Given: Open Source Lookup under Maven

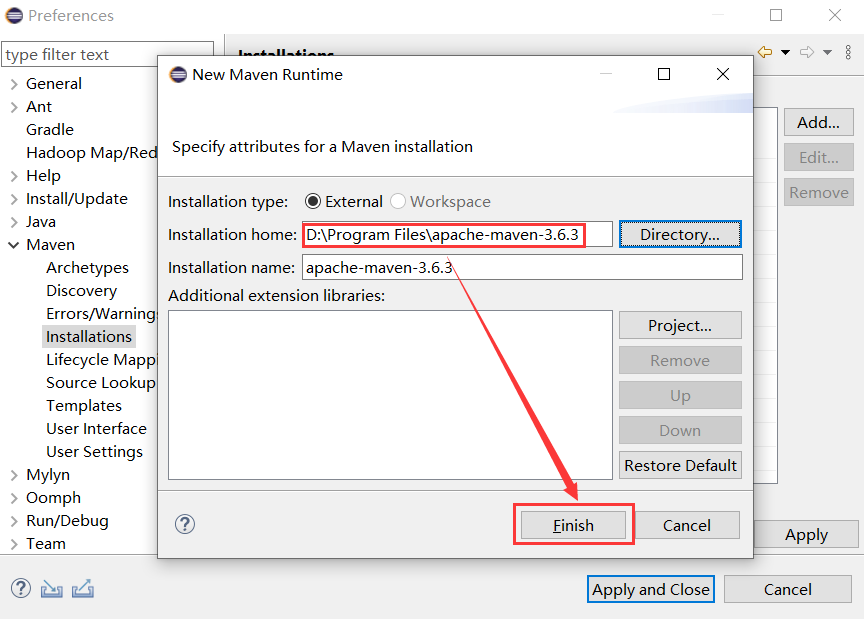Looking at the screenshot, I should pos(101,383).
